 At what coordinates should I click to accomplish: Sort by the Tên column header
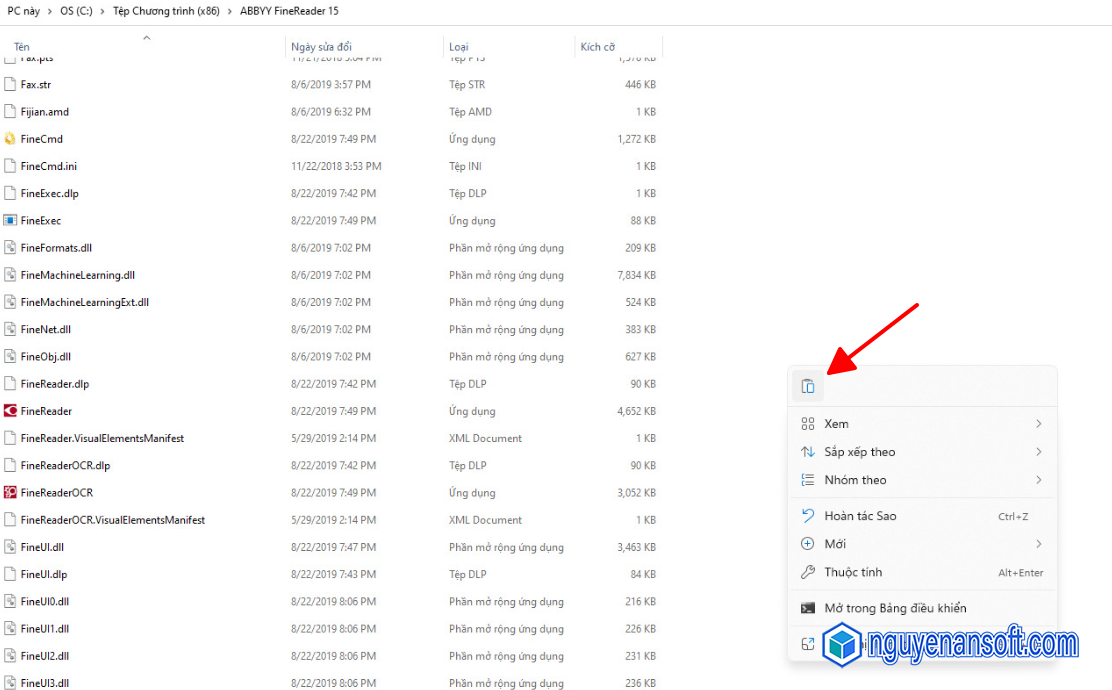point(22,47)
